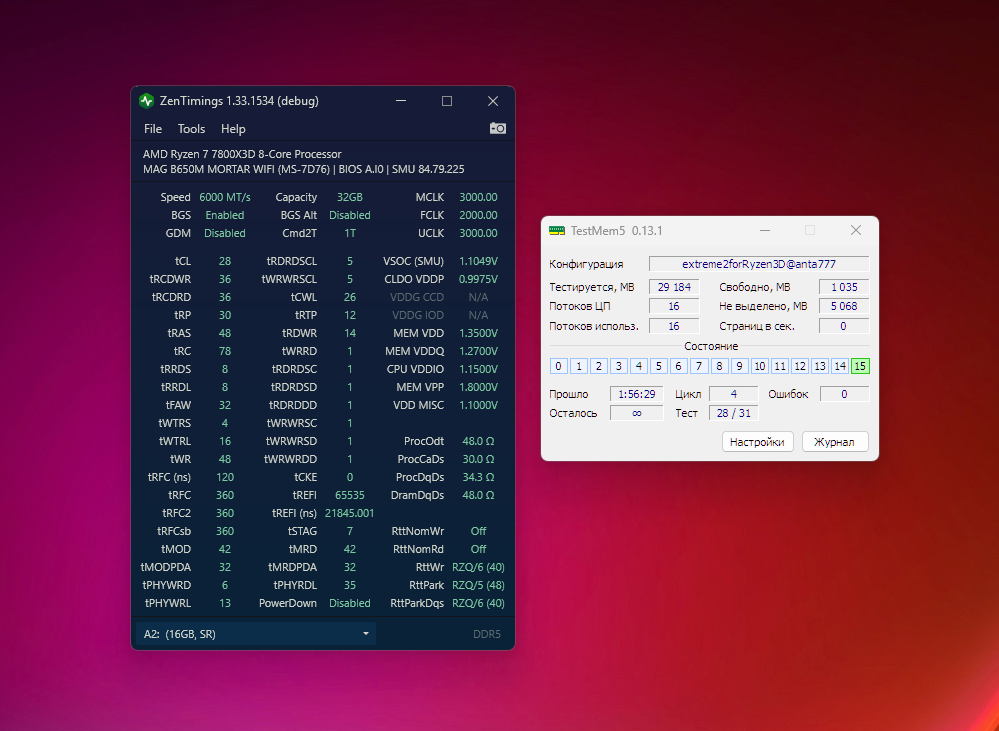Click the Не выделено, MB value 5 068
999x731 pixels.
(x=844, y=306)
